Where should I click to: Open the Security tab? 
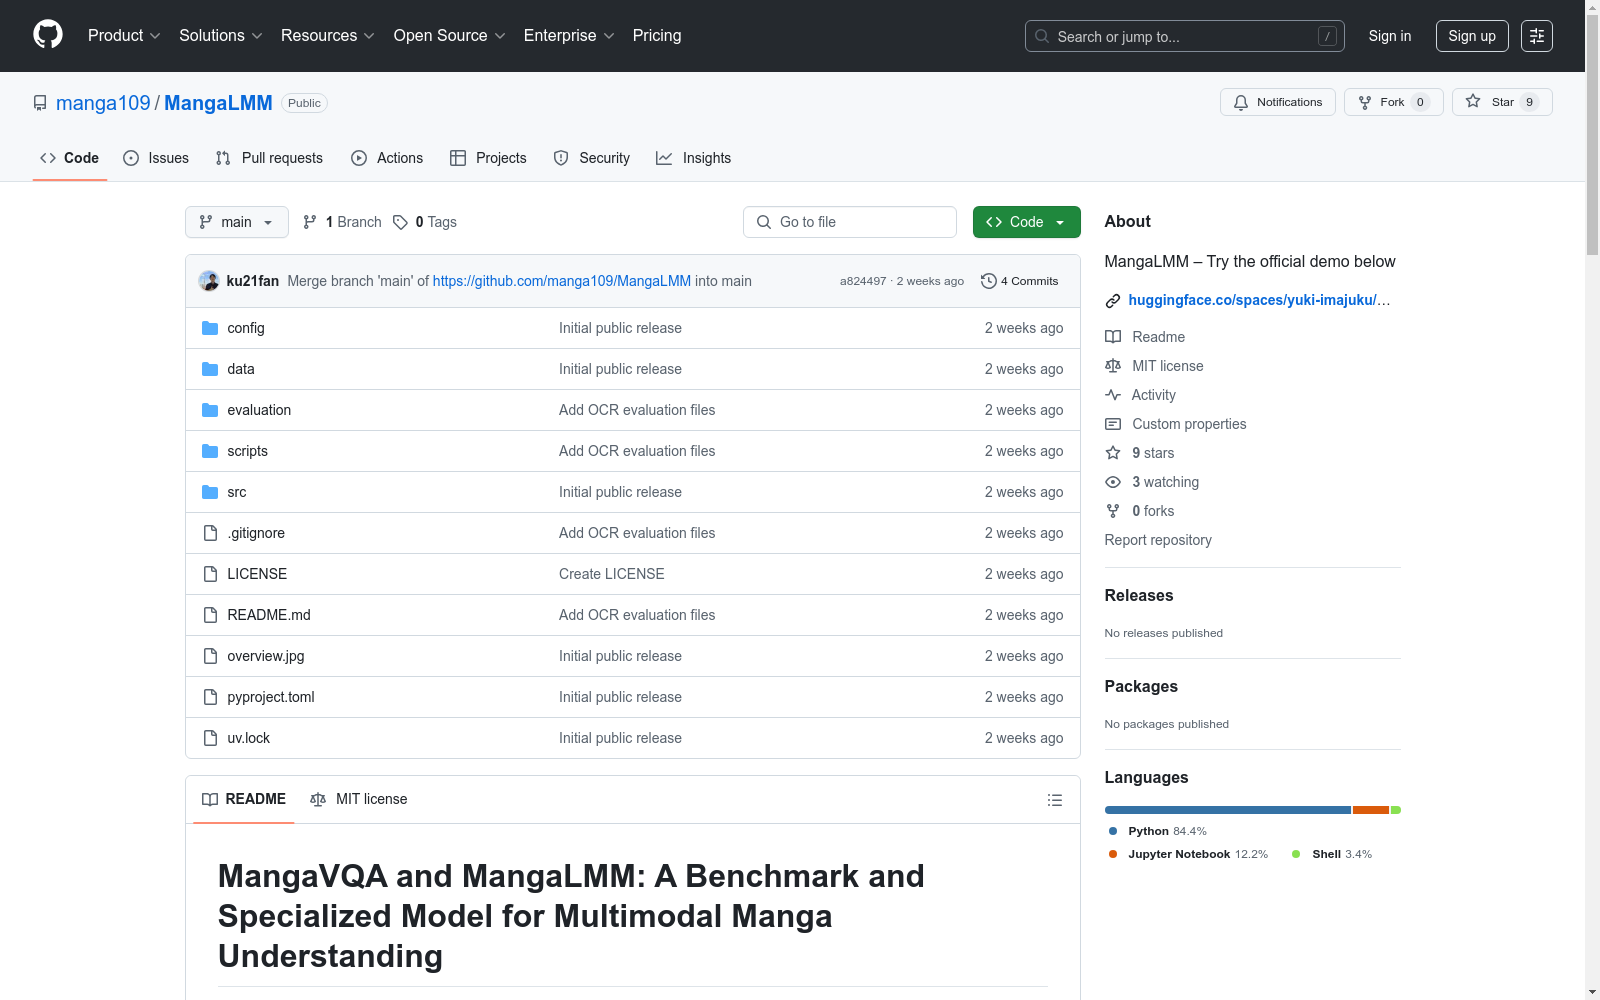point(592,158)
